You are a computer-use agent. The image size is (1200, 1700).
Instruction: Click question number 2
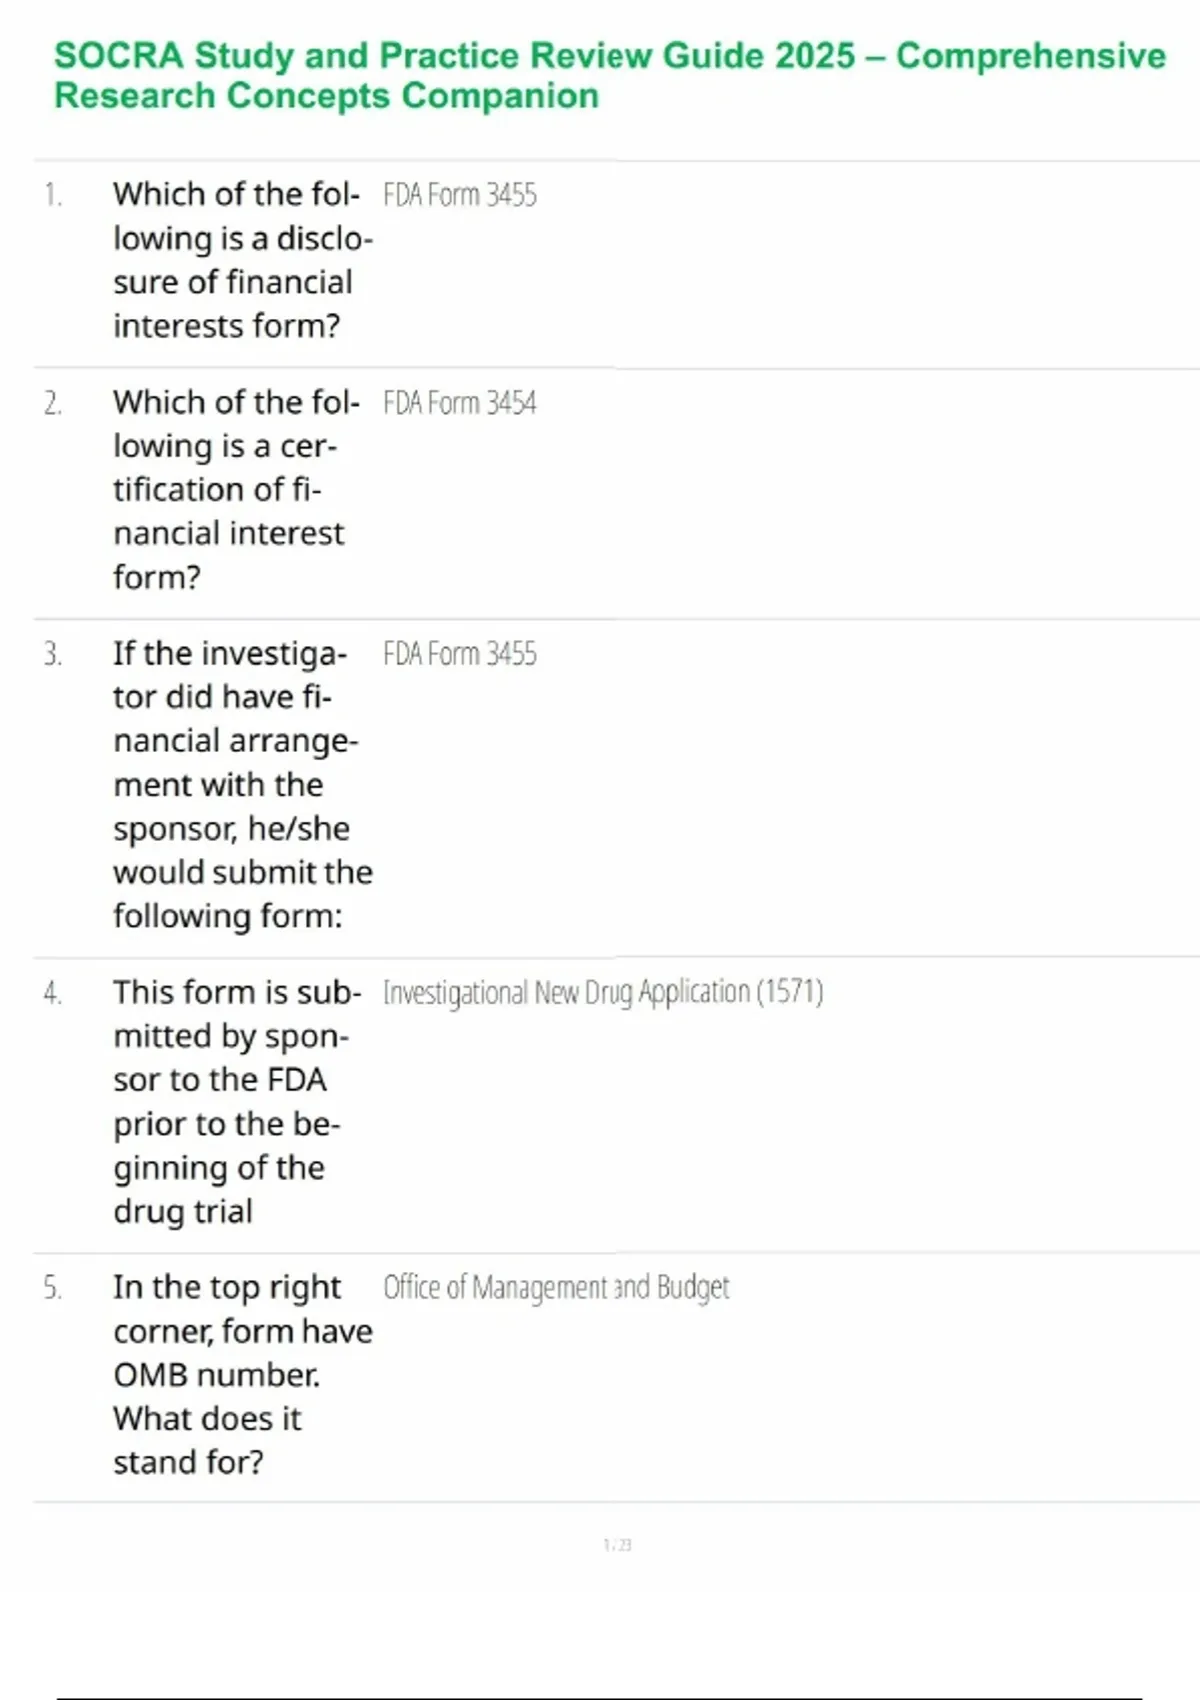53,403
